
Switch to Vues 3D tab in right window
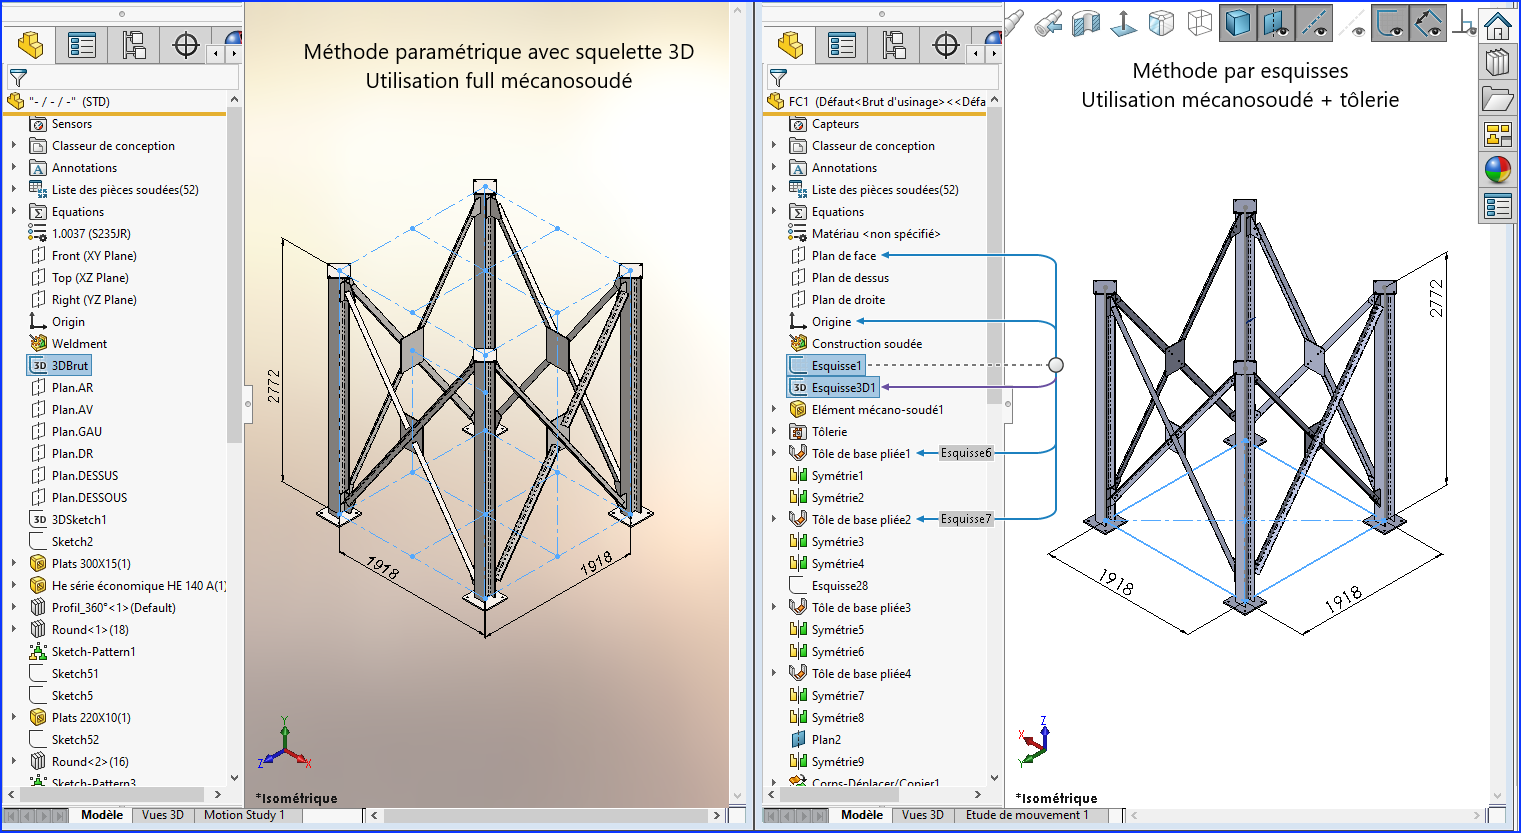pos(923,815)
